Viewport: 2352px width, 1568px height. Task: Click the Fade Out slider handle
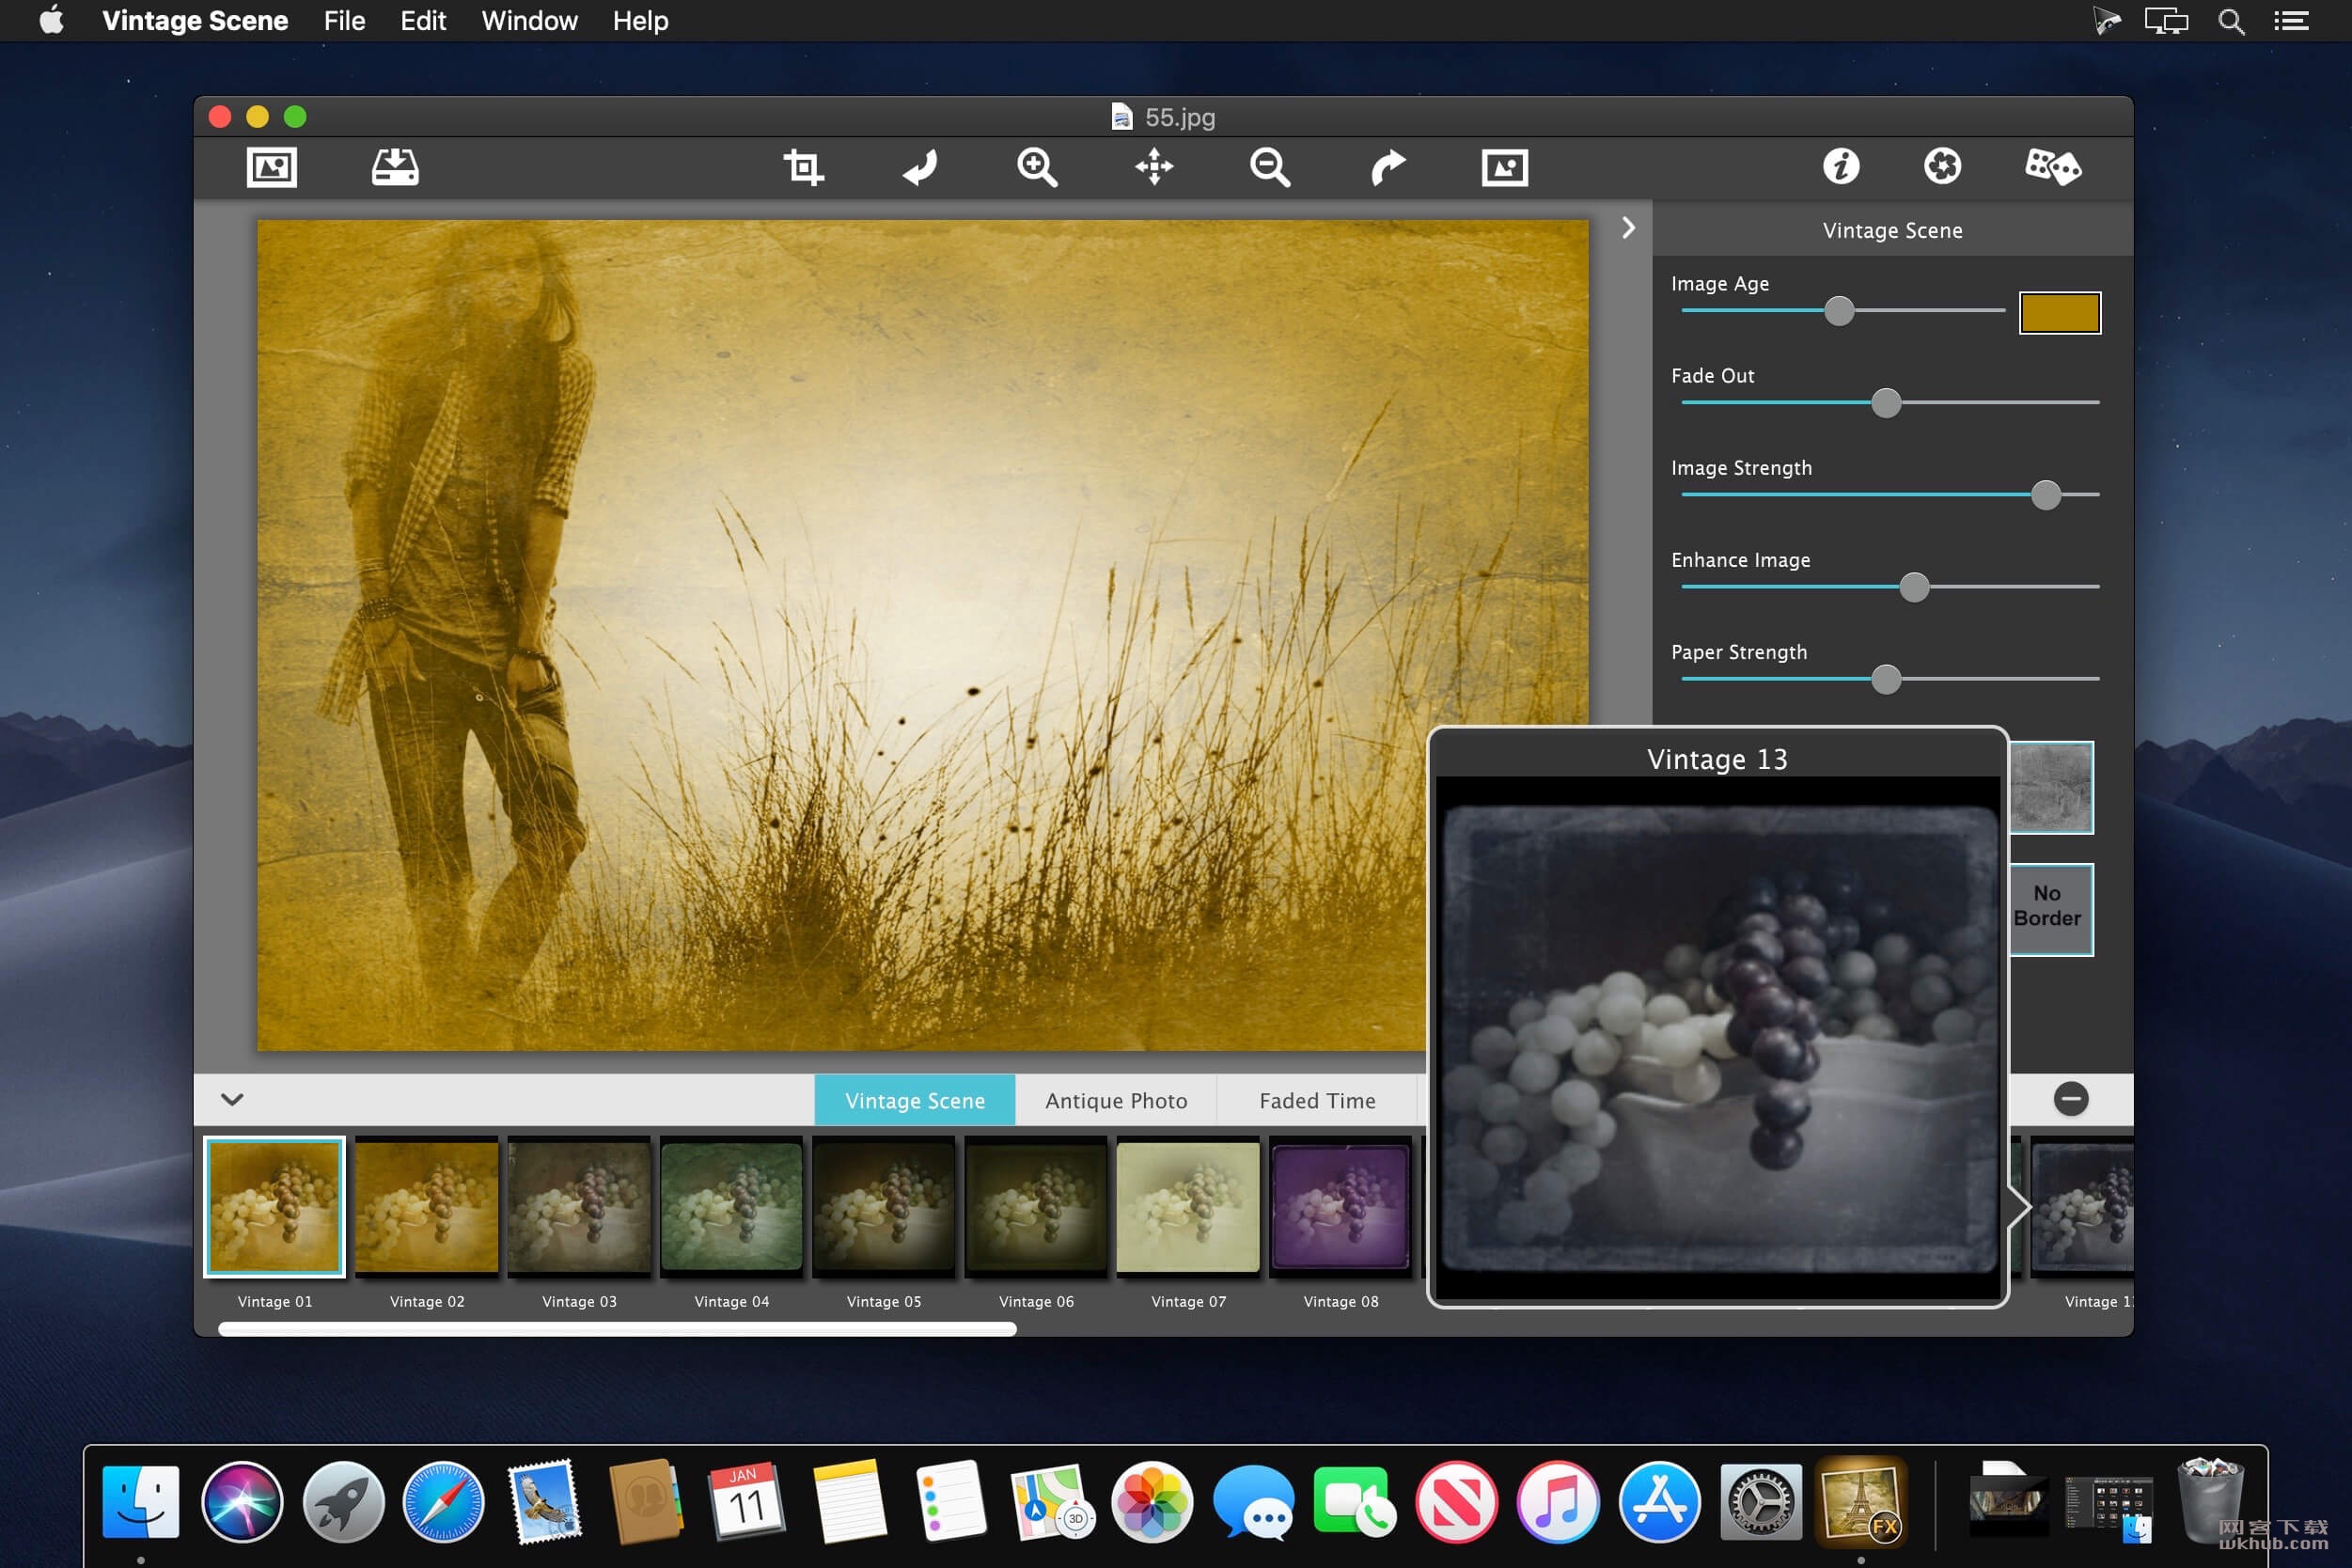point(1886,403)
